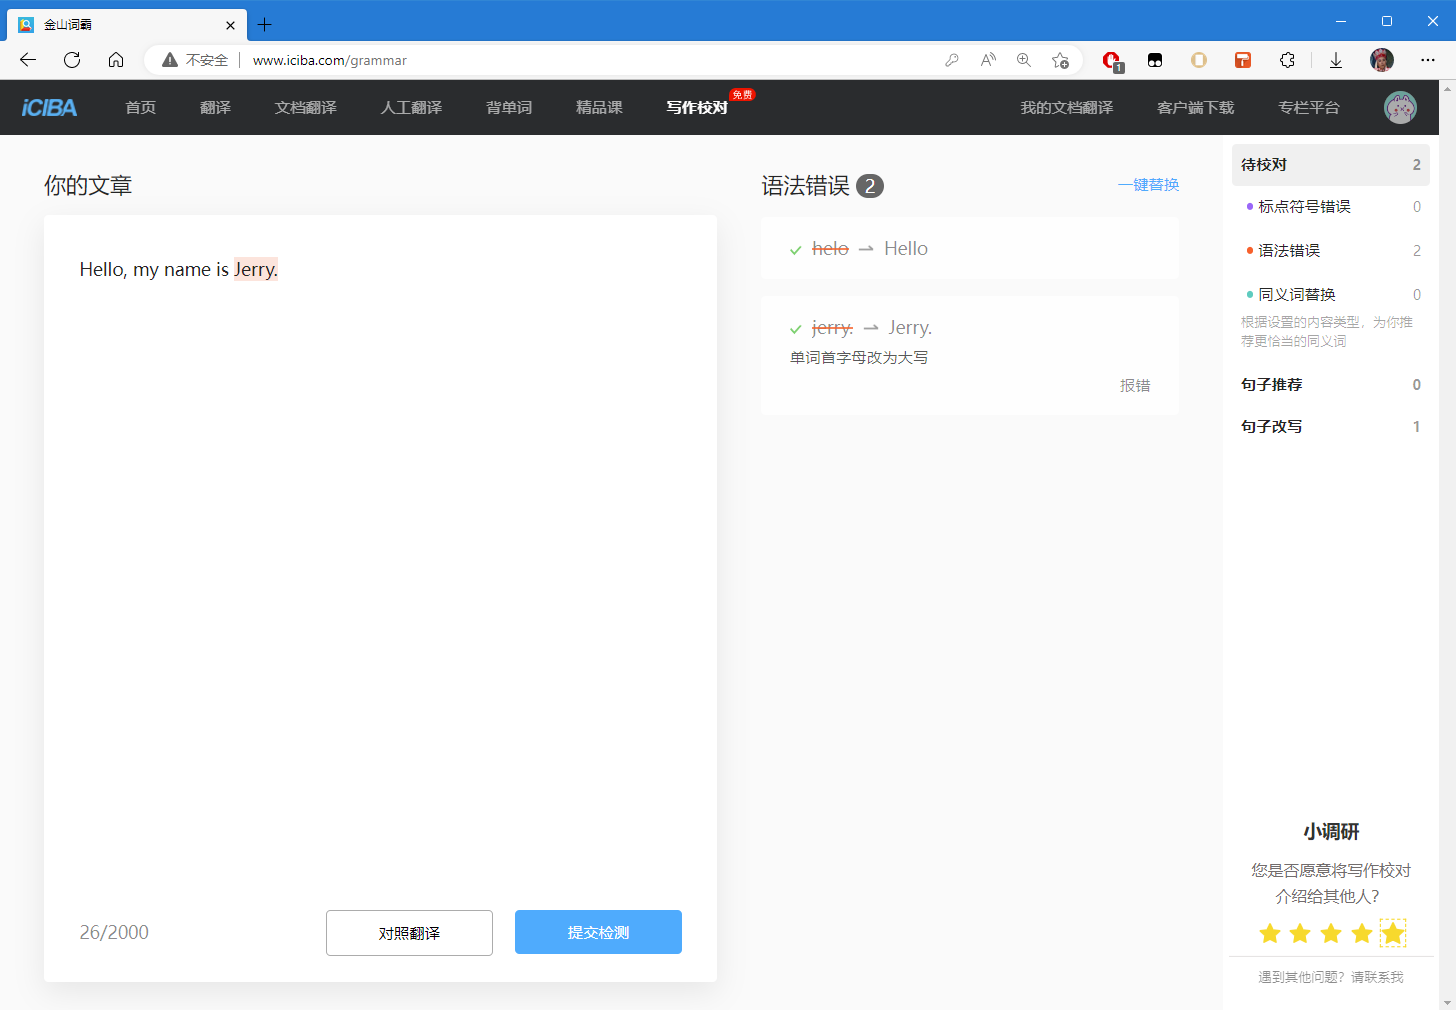Expand the 句子推荐 section

(1272, 384)
